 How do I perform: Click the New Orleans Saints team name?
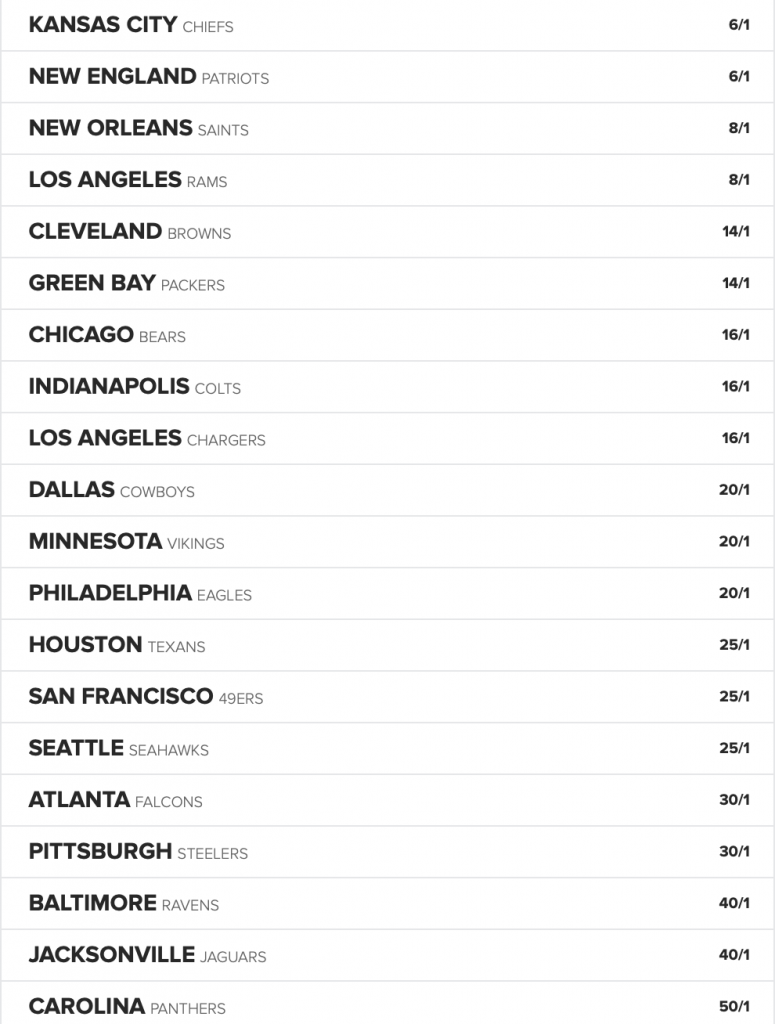pyautogui.click(x=138, y=128)
